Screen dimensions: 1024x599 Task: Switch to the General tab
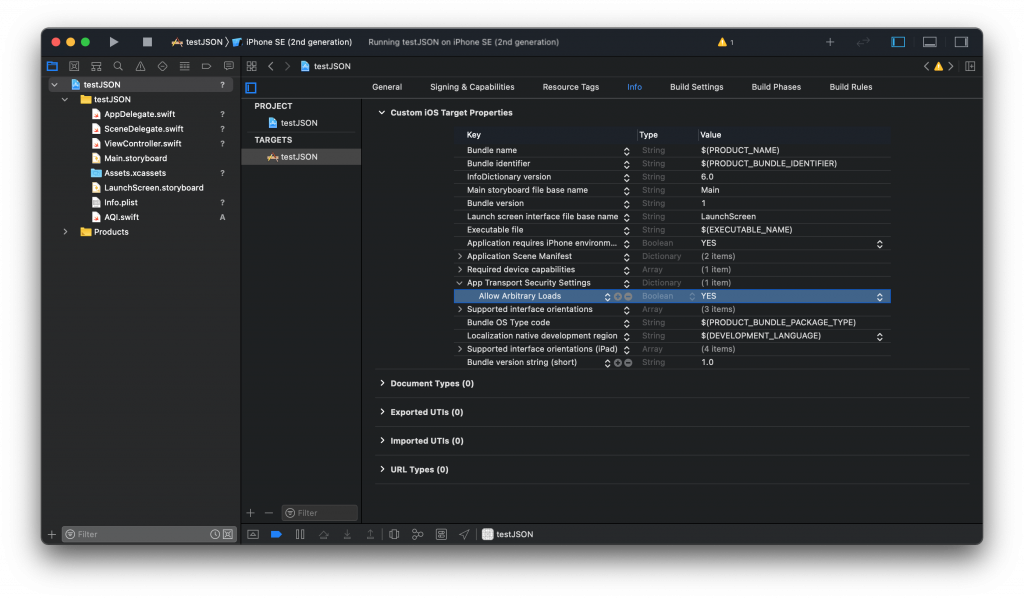tap(387, 87)
